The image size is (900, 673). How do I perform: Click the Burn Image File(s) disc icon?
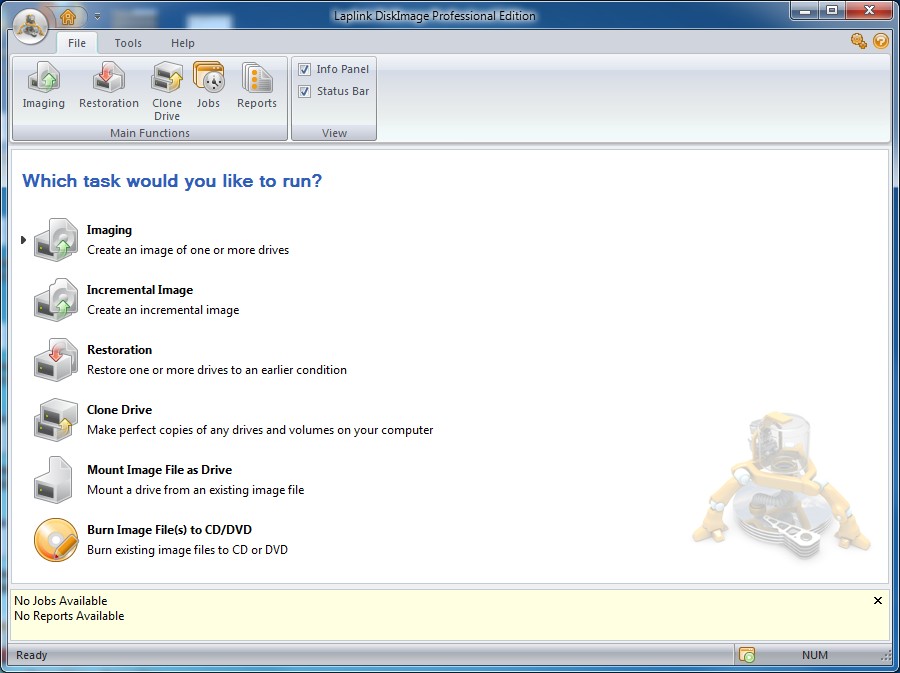tap(56, 540)
